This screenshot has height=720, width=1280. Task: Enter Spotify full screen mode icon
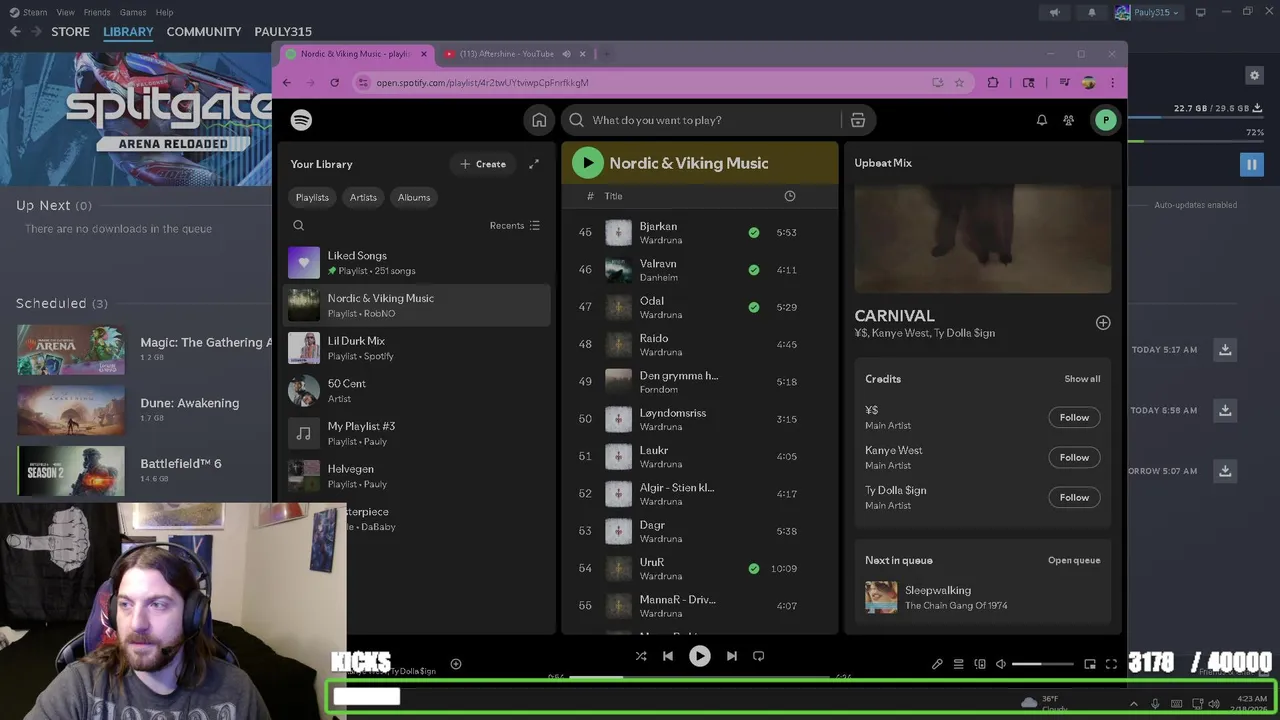1111,664
